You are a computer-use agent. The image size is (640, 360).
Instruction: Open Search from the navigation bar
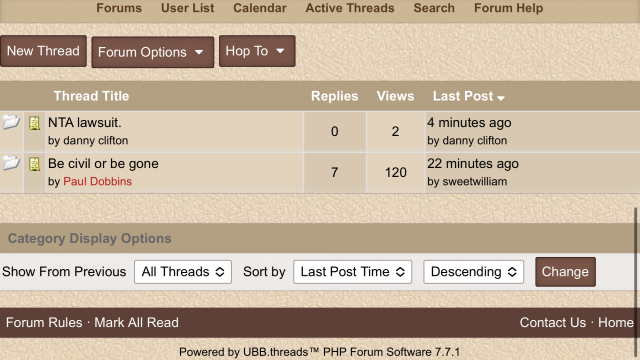click(x=434, y=8)
